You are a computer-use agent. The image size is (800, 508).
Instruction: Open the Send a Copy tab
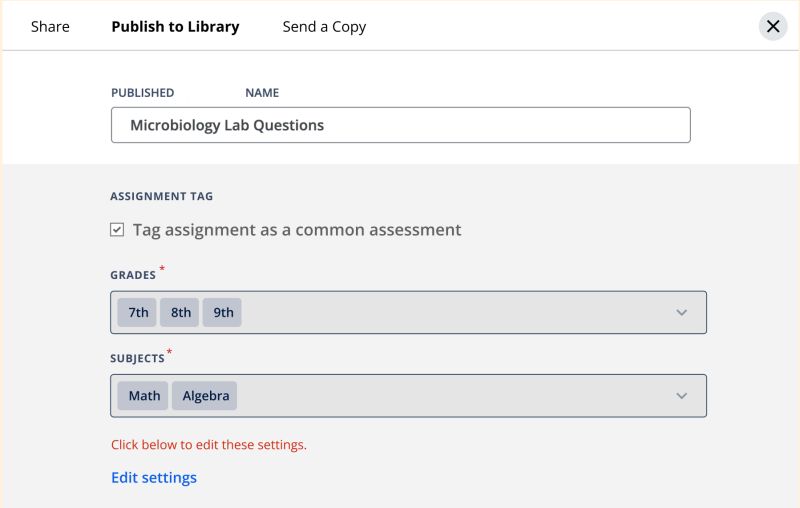[x=324, y=27]
